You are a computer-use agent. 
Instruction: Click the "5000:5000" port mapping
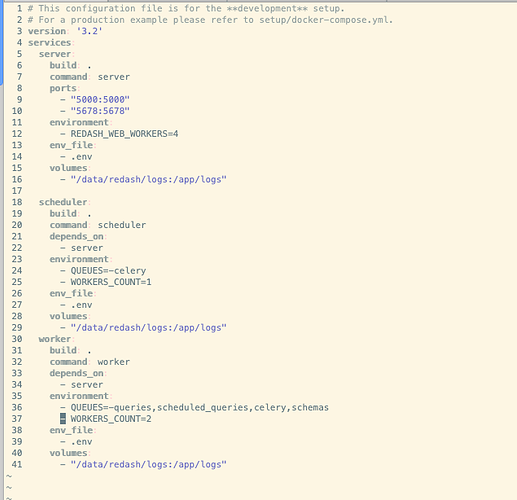pos(100,100)
